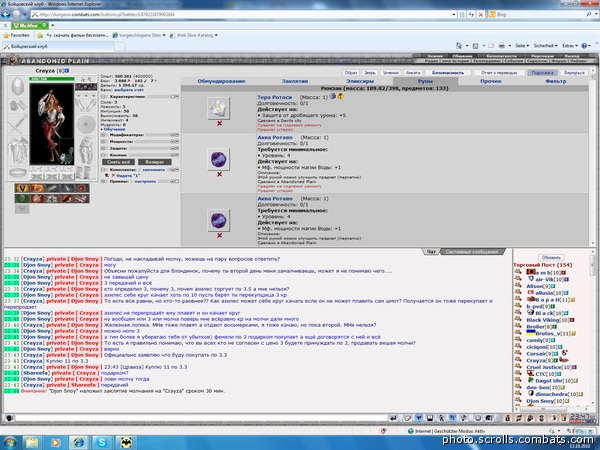Click the helmet equipment slot

coord(18,87)
